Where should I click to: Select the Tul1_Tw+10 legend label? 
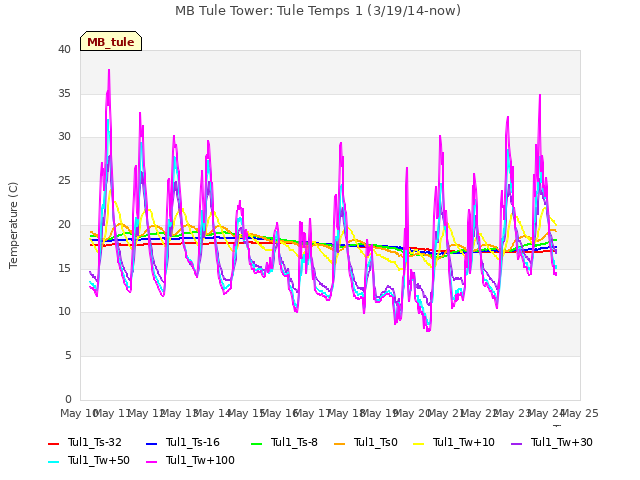[464, 442]
